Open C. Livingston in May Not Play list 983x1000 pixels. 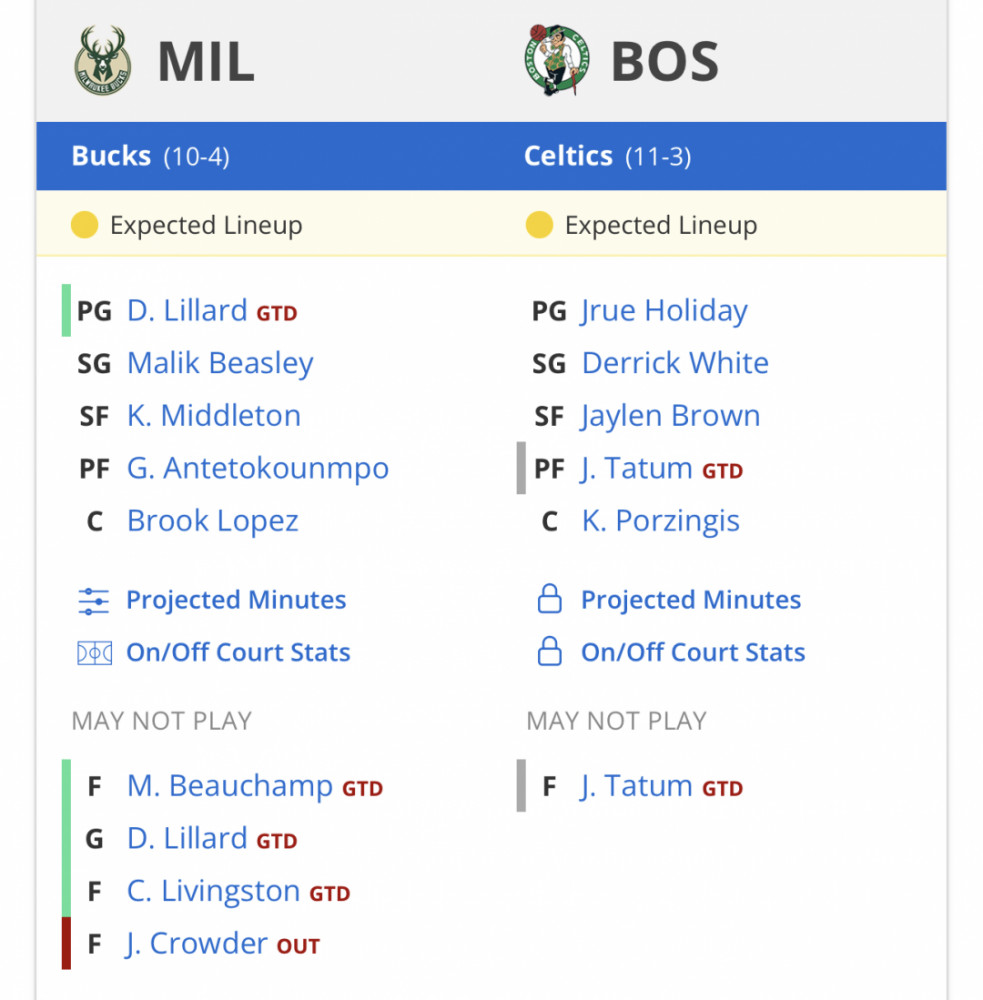pos(213,891)
